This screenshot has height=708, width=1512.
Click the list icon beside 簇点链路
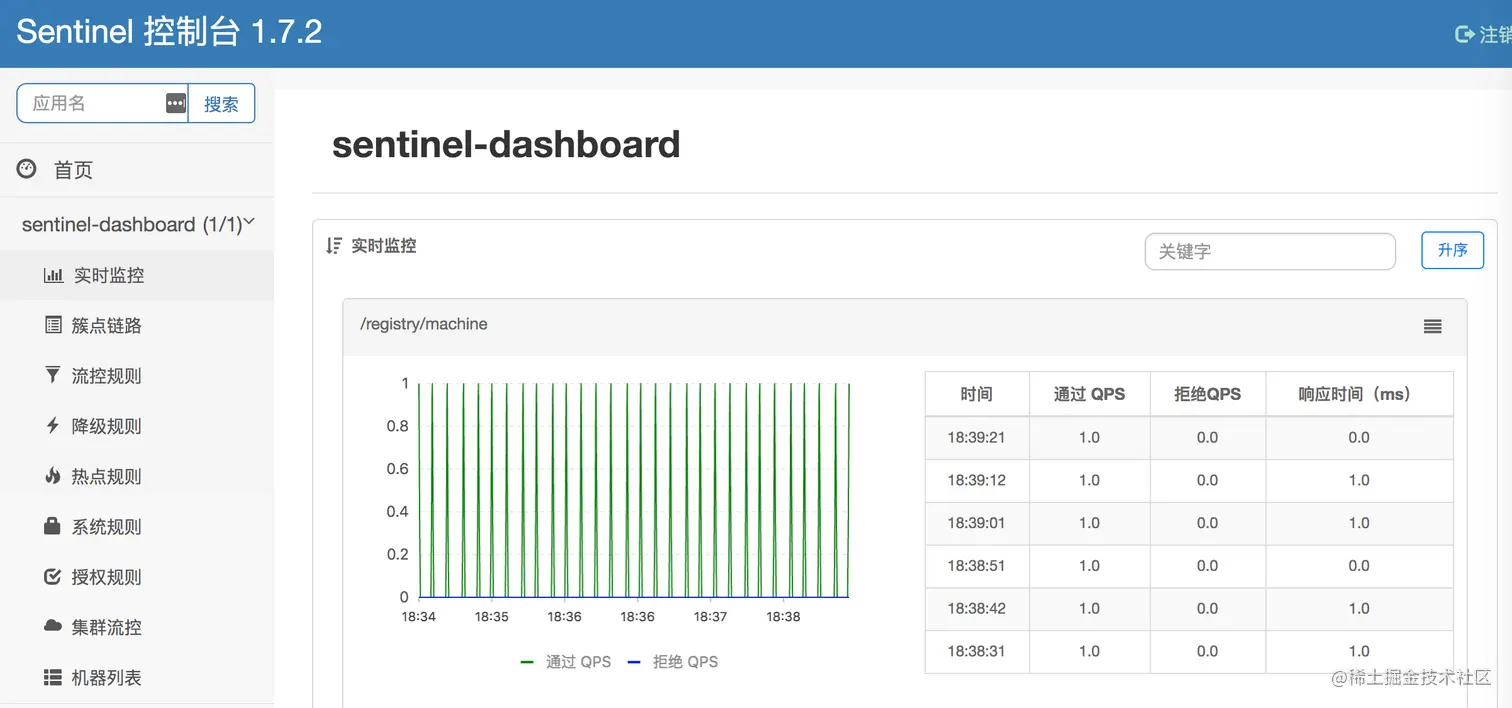pos(53,325)
